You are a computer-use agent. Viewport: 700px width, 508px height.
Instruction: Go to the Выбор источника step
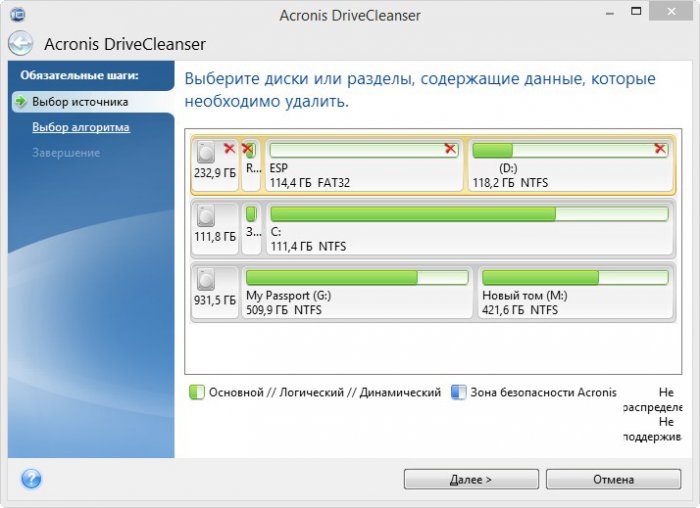click(79, 102)
